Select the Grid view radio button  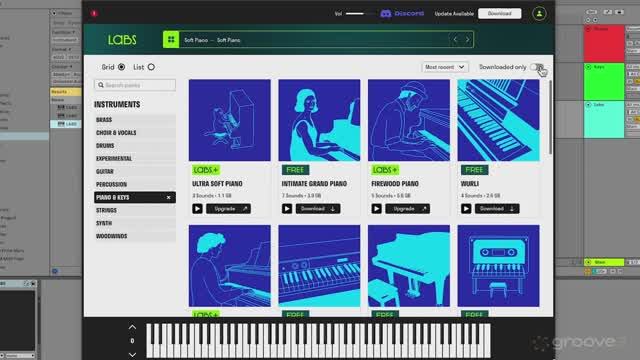[121, 67]
